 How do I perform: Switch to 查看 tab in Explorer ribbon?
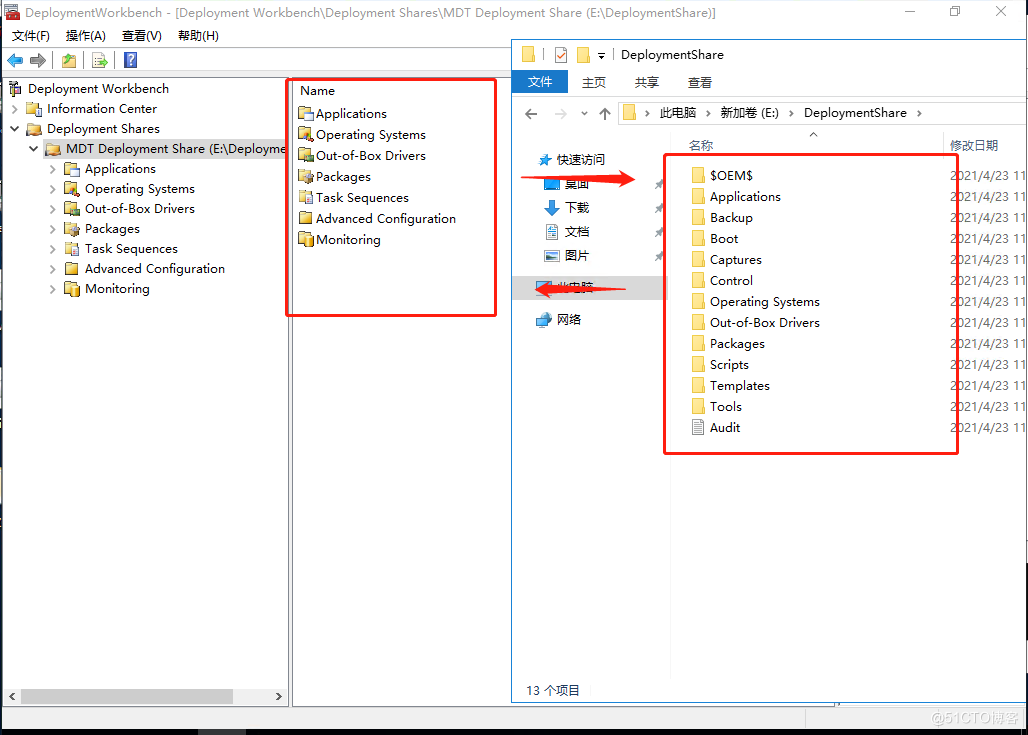pos(700,83)
